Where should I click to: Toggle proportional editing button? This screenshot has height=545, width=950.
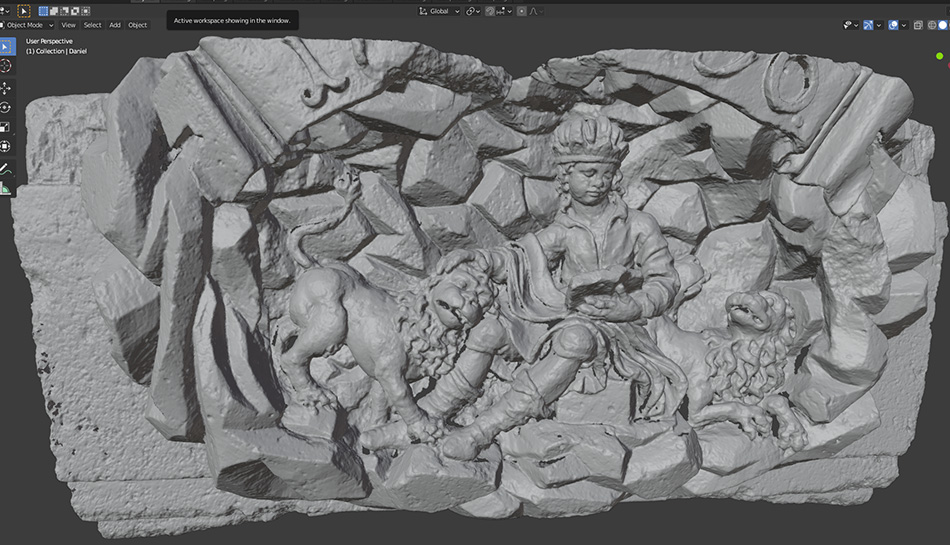pos(522,11)
